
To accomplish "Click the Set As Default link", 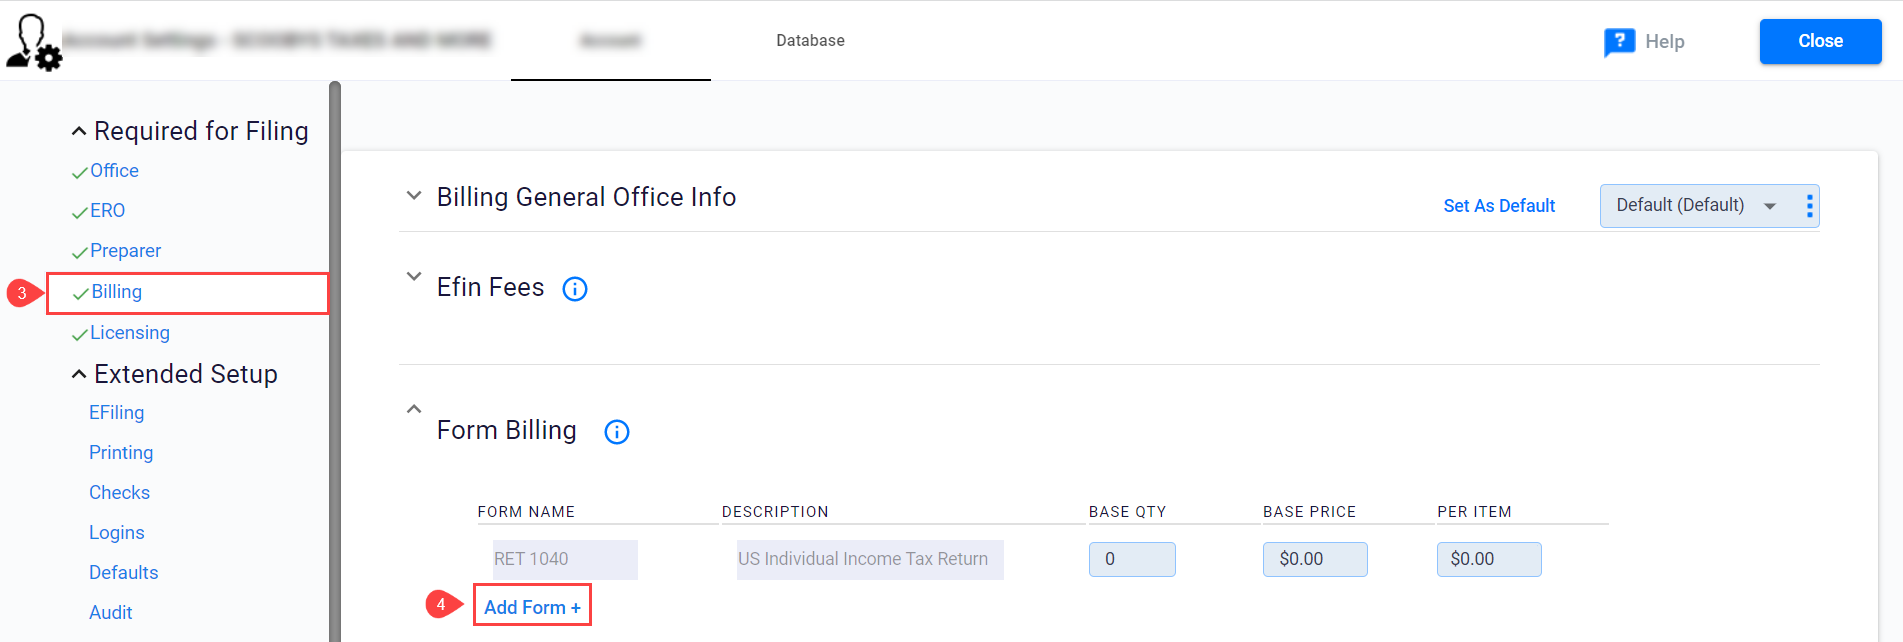I will coord(1499,206).
